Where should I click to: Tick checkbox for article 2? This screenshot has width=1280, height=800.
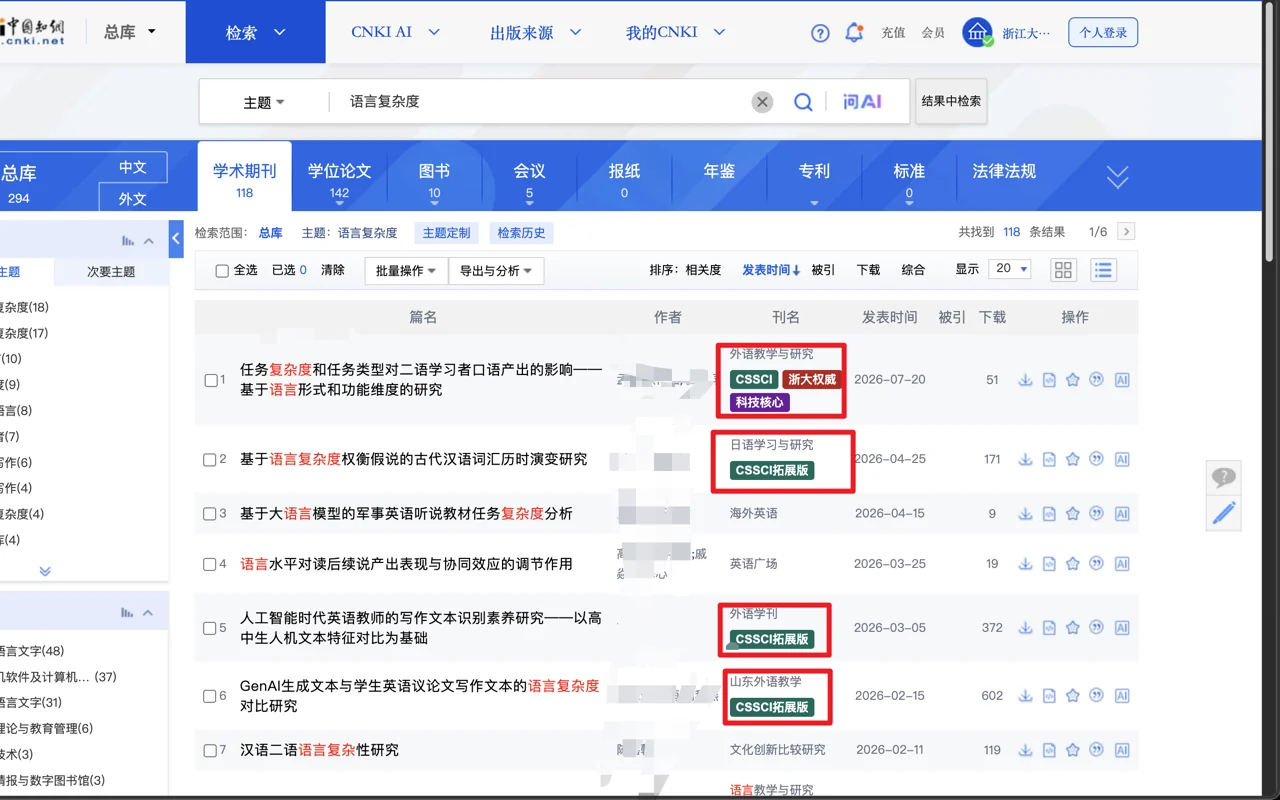[x=210, y=460]
